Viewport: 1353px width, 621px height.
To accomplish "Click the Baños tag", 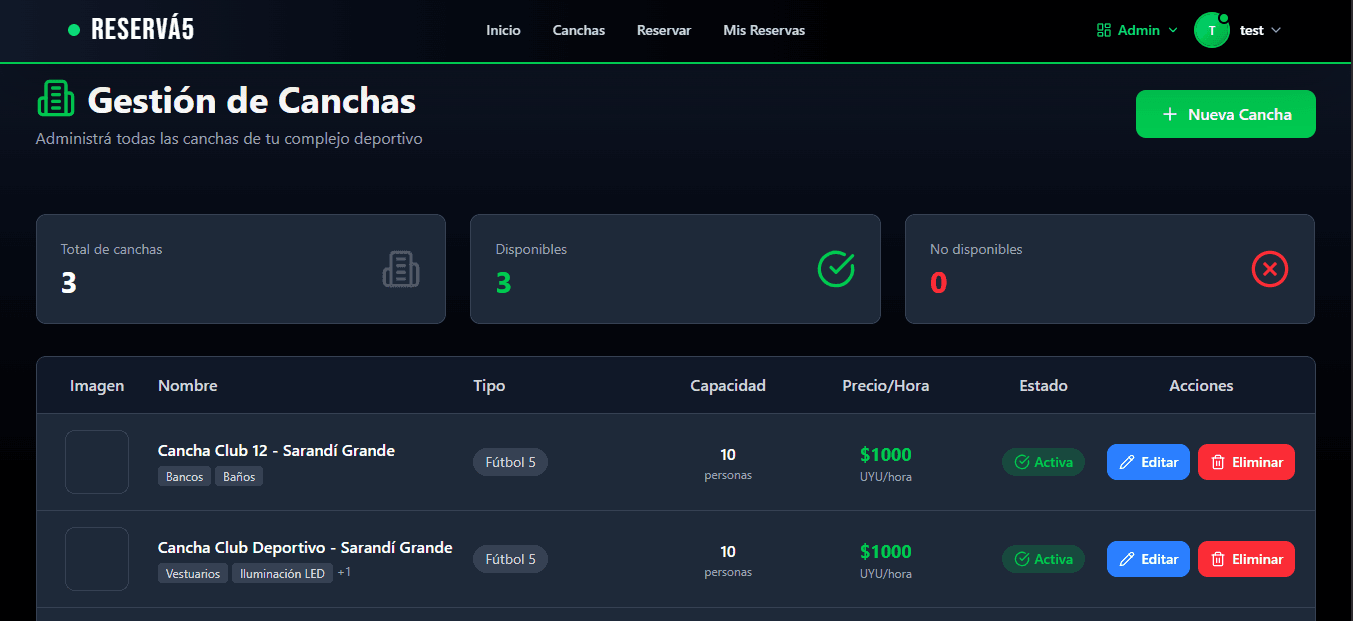I will (x=239, y=477).
